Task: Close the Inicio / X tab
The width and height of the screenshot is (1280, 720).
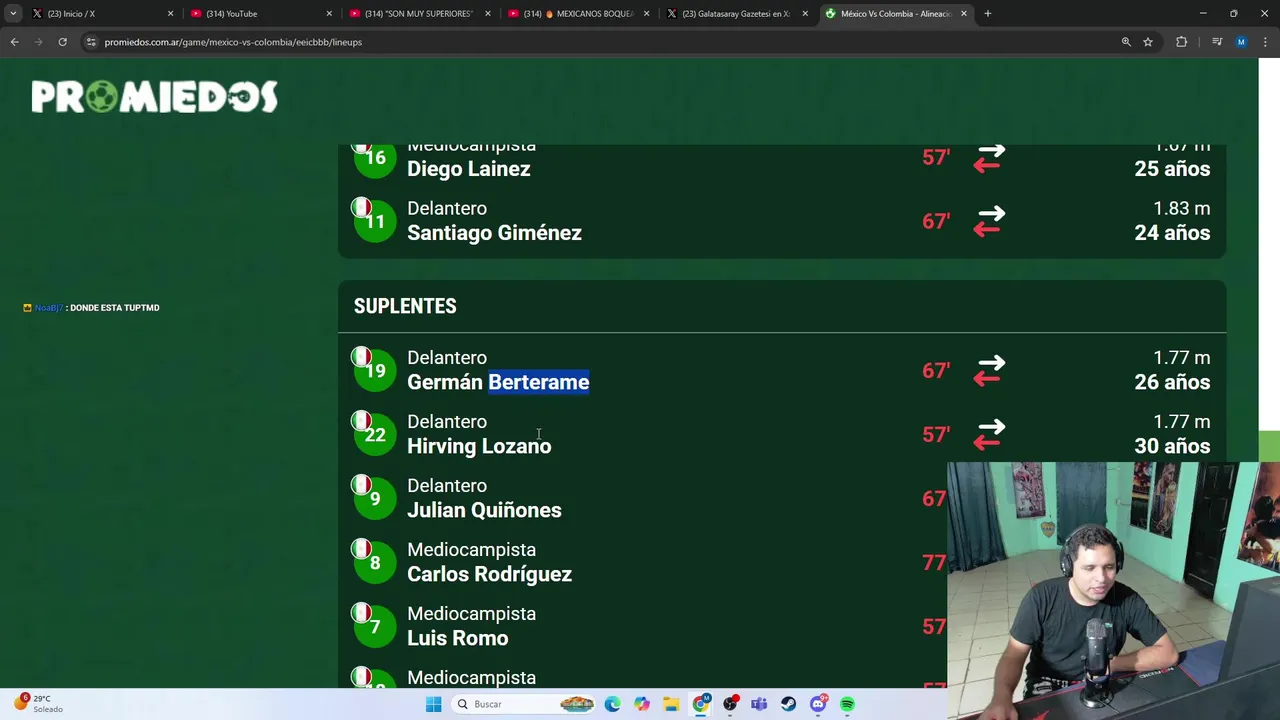Action: click(170, 14)
